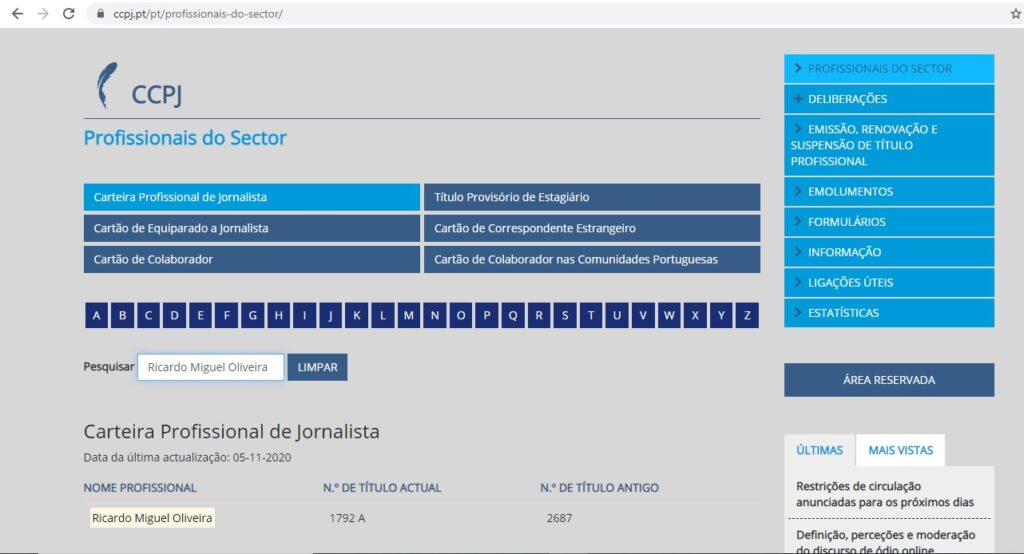Filter names by letter Q
Screen dimensions: 1024x554
click(x=513, y=316)
